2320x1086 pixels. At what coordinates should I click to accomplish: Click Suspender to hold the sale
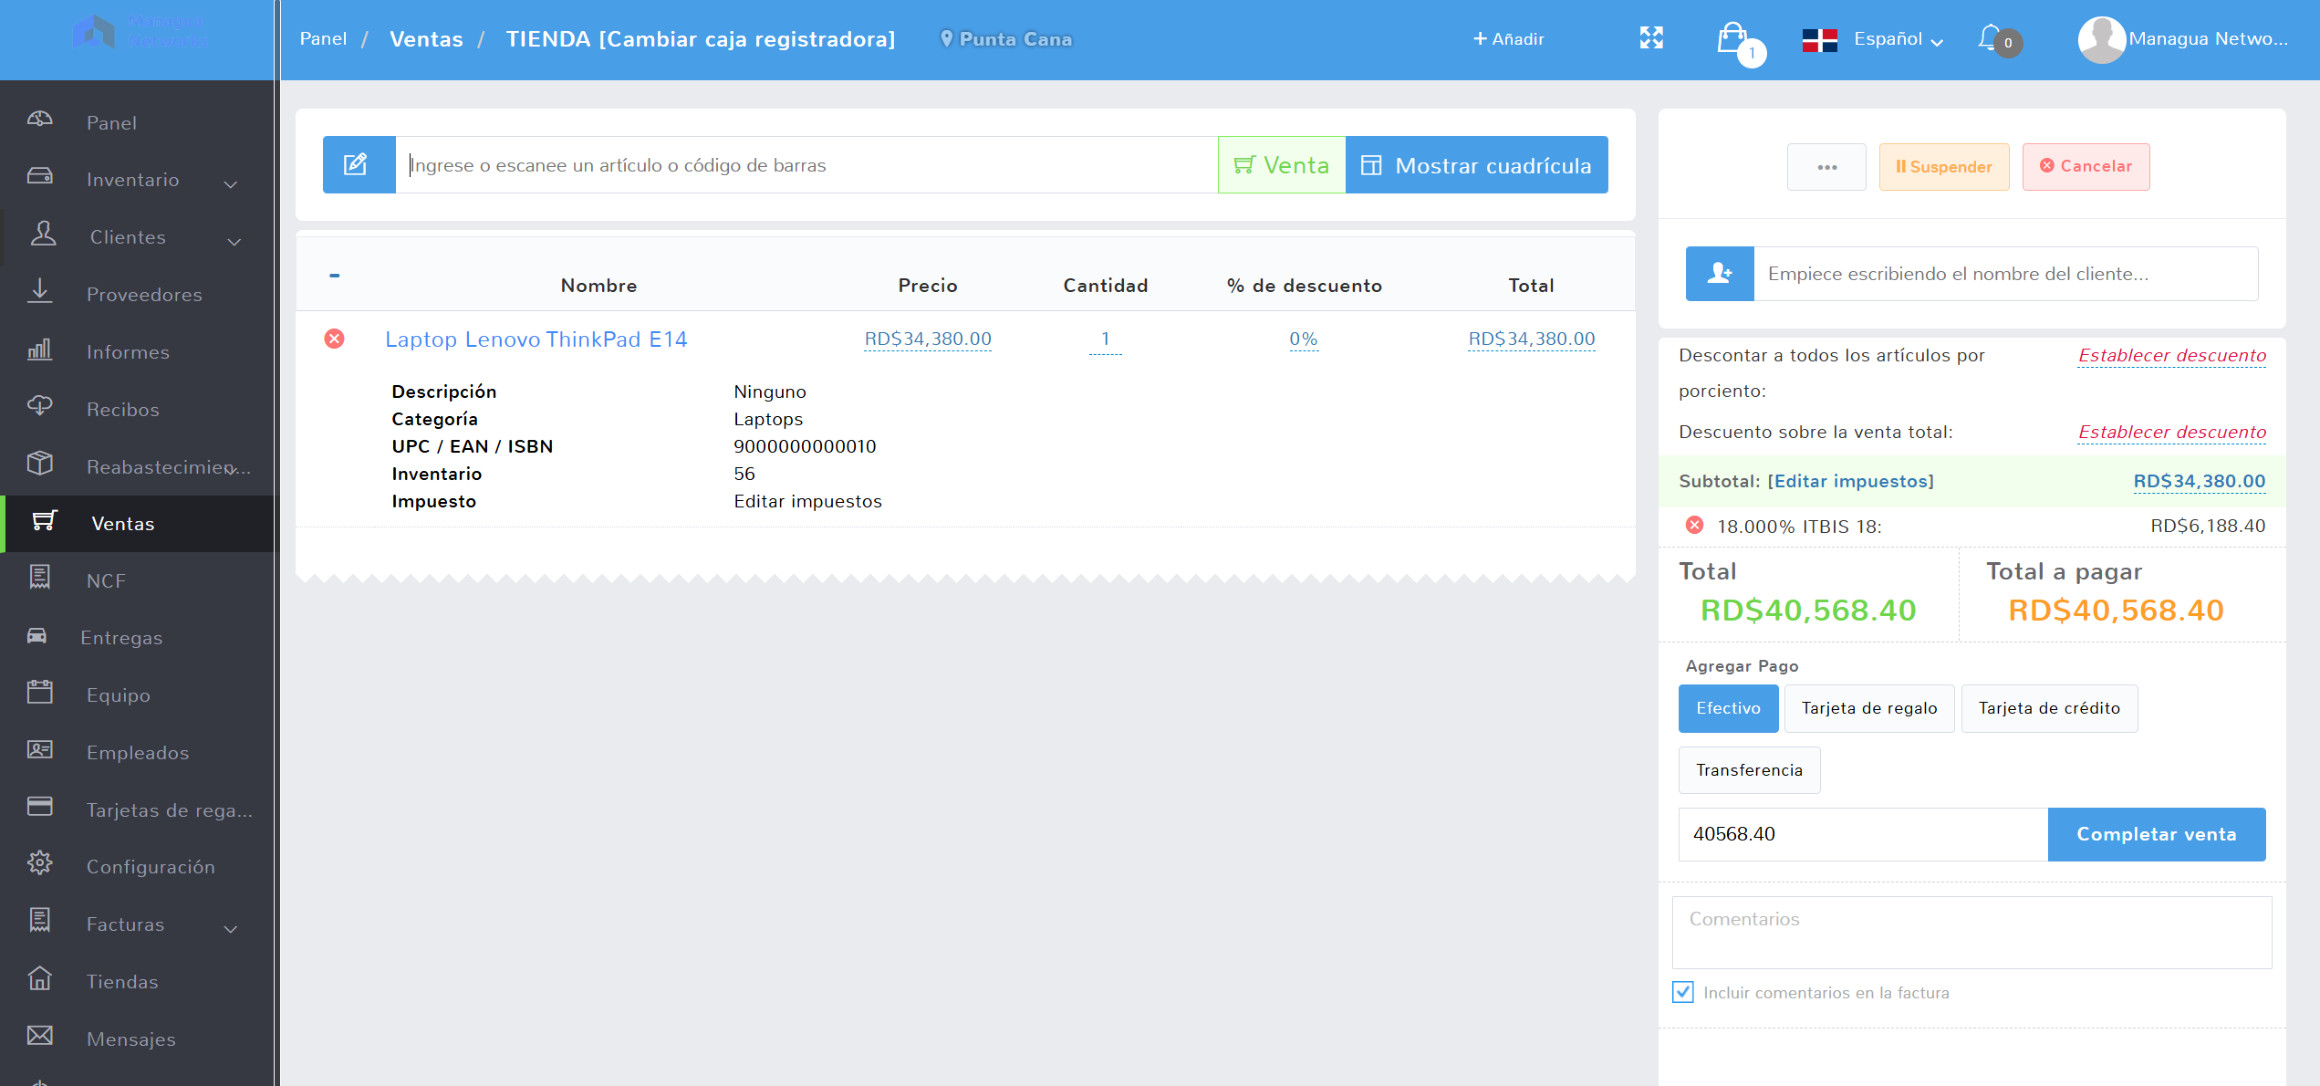[1944, 167]
